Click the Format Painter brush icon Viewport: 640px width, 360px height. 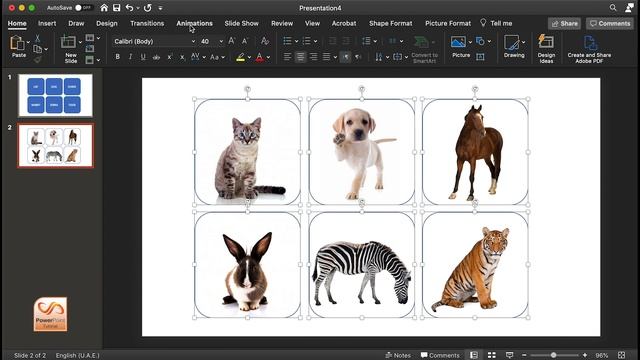[38, 60]
